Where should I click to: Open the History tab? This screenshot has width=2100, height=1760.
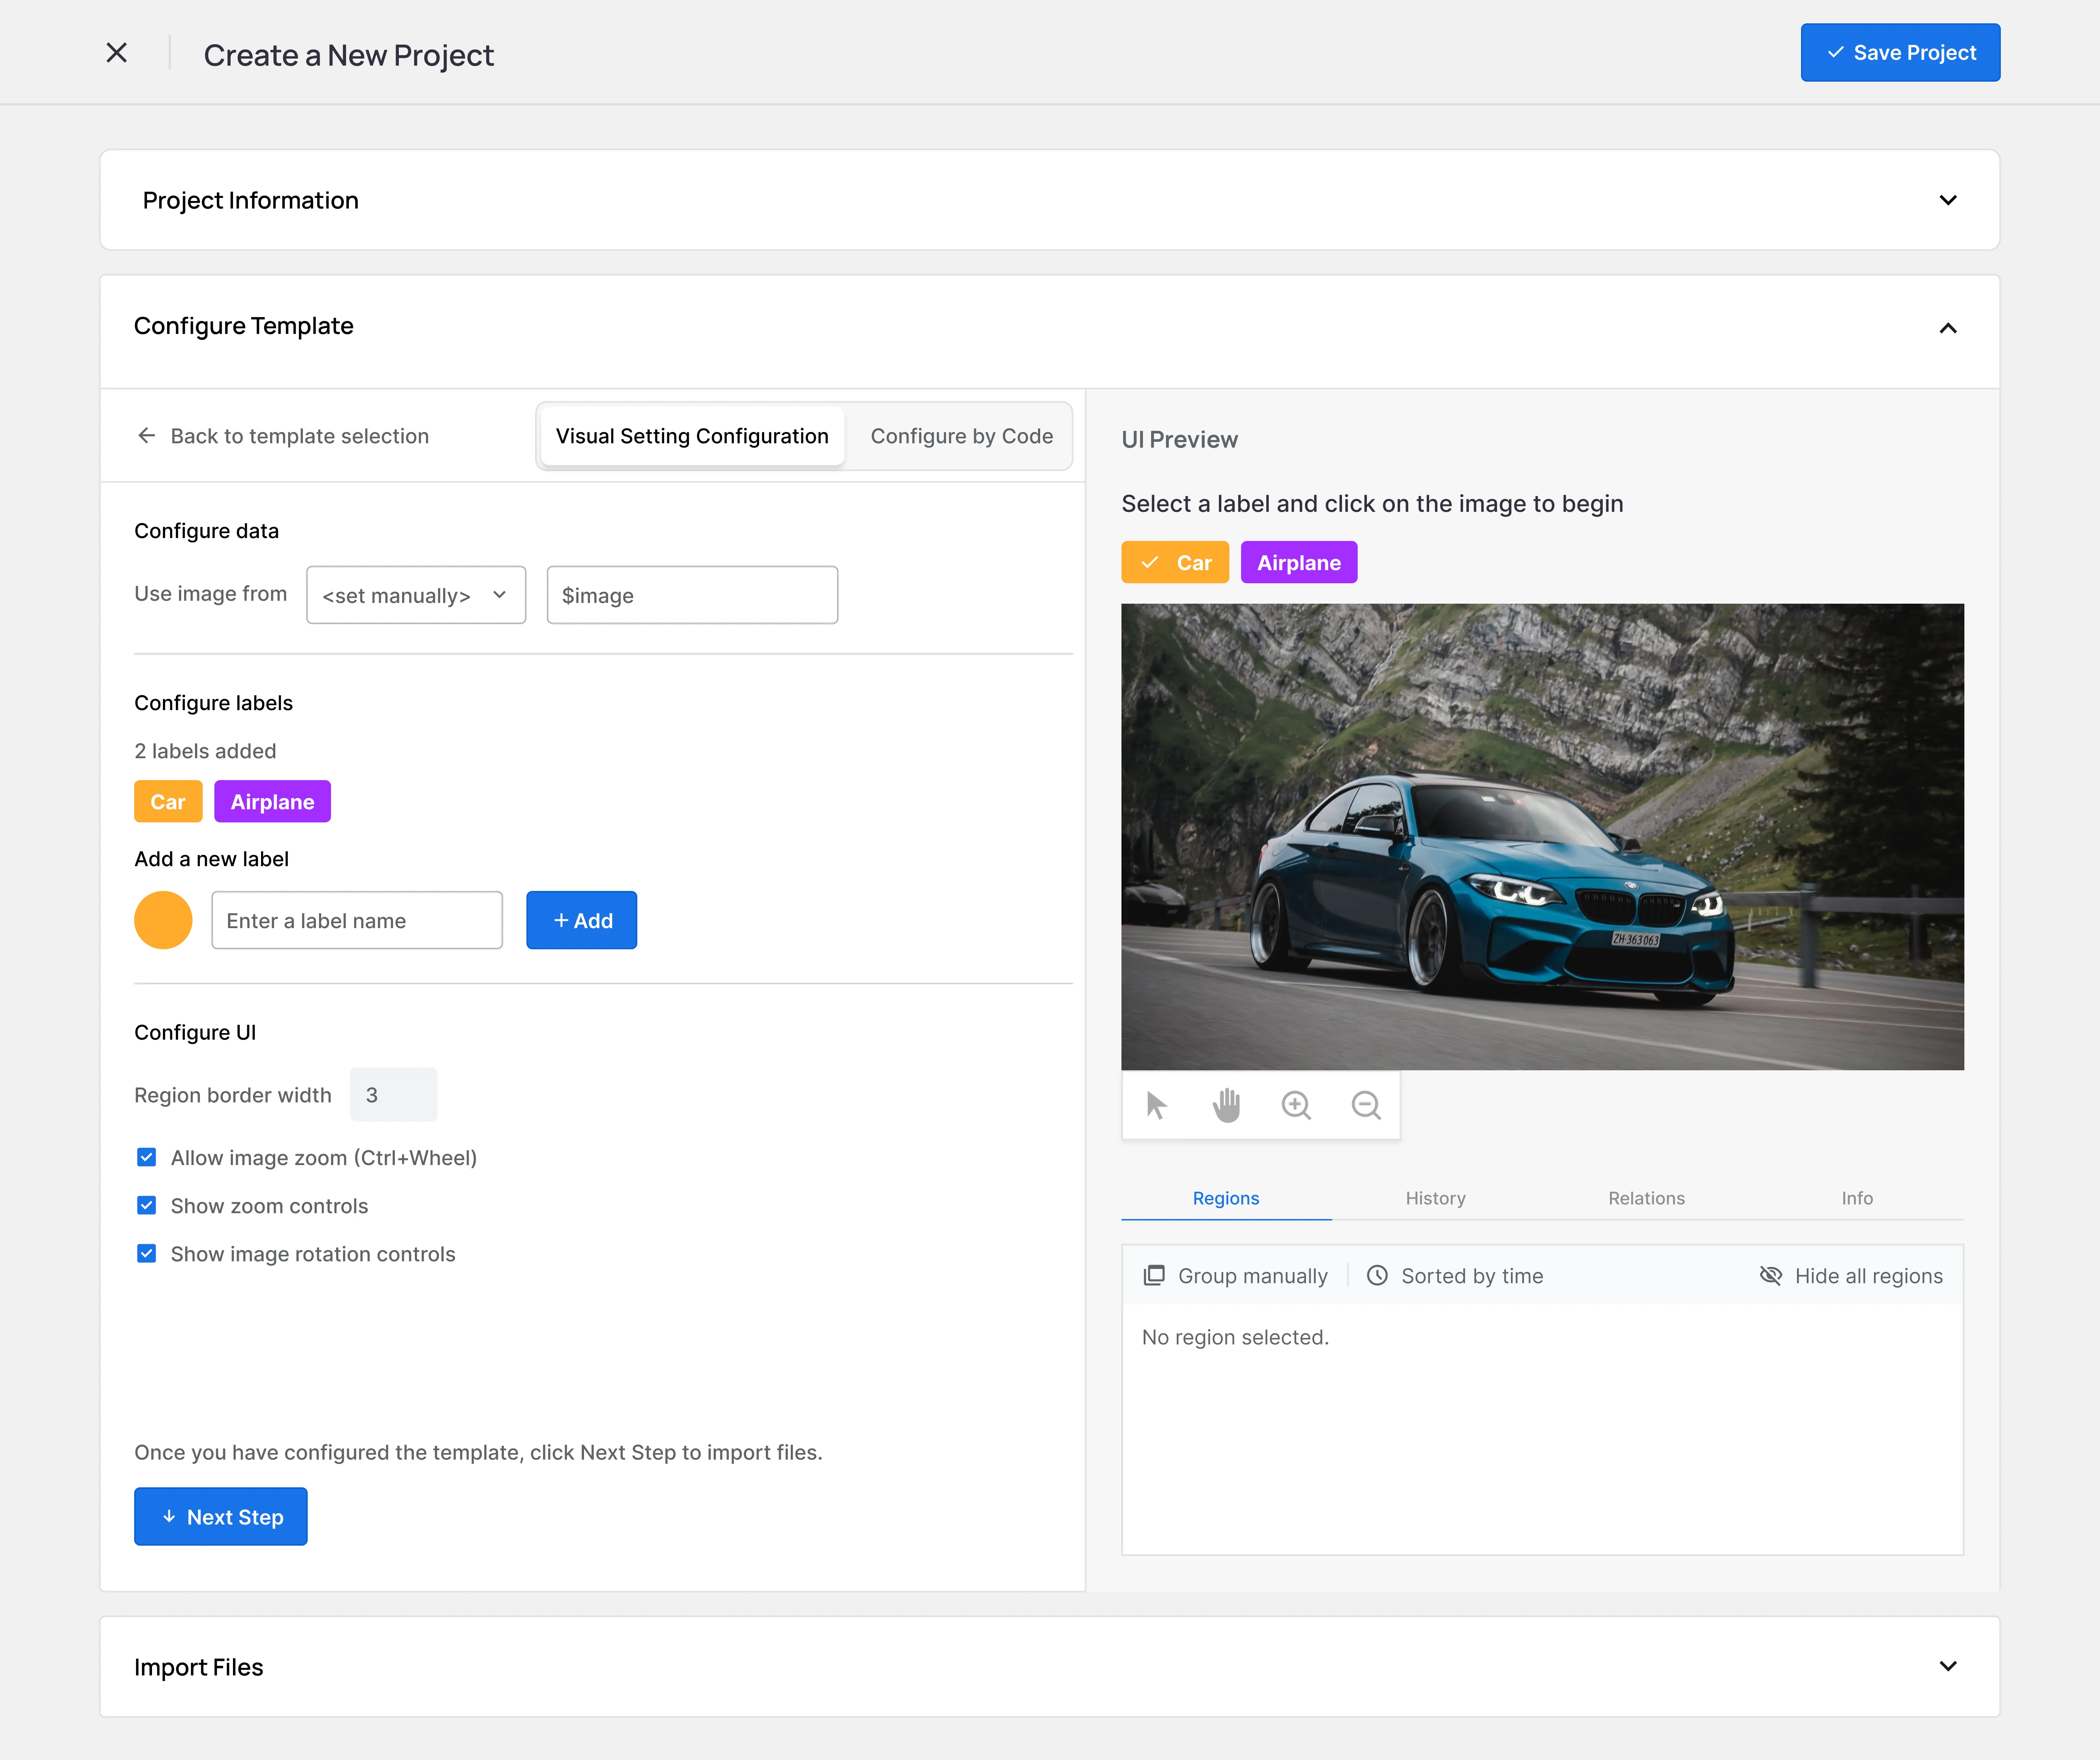[x=1435, y=1198]
